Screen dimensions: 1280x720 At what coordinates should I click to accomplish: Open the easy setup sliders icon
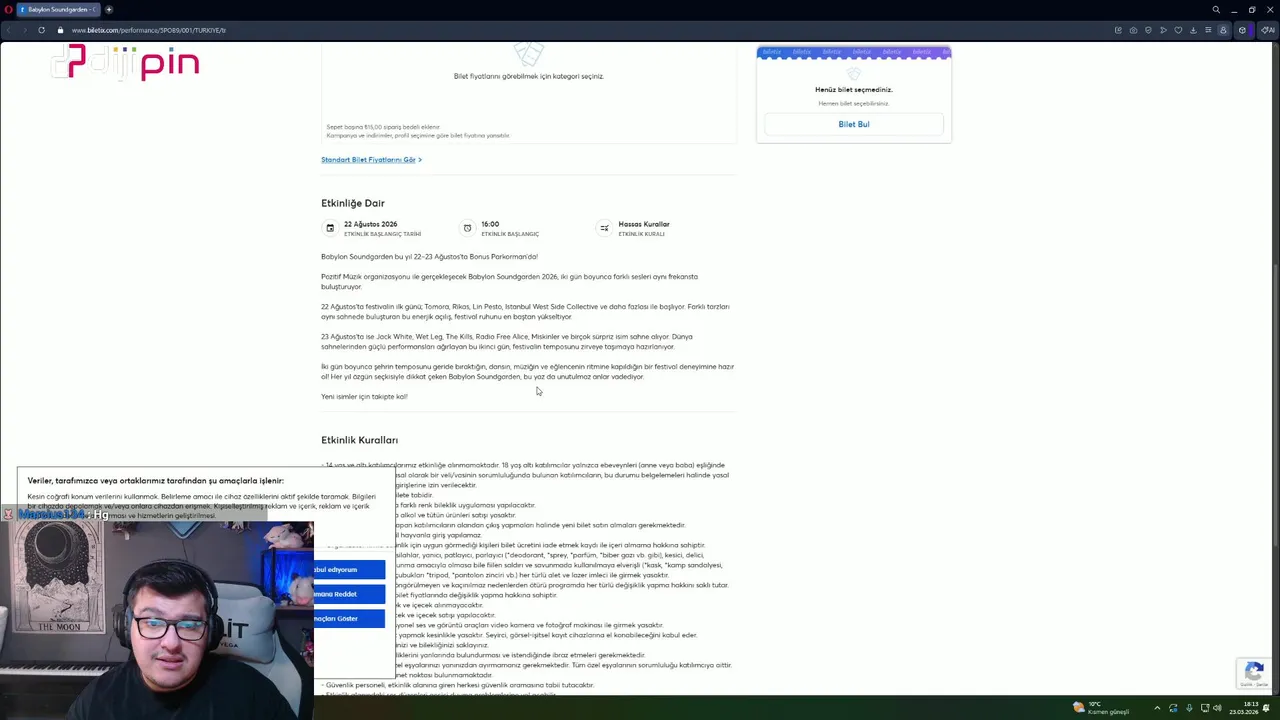1208,30
